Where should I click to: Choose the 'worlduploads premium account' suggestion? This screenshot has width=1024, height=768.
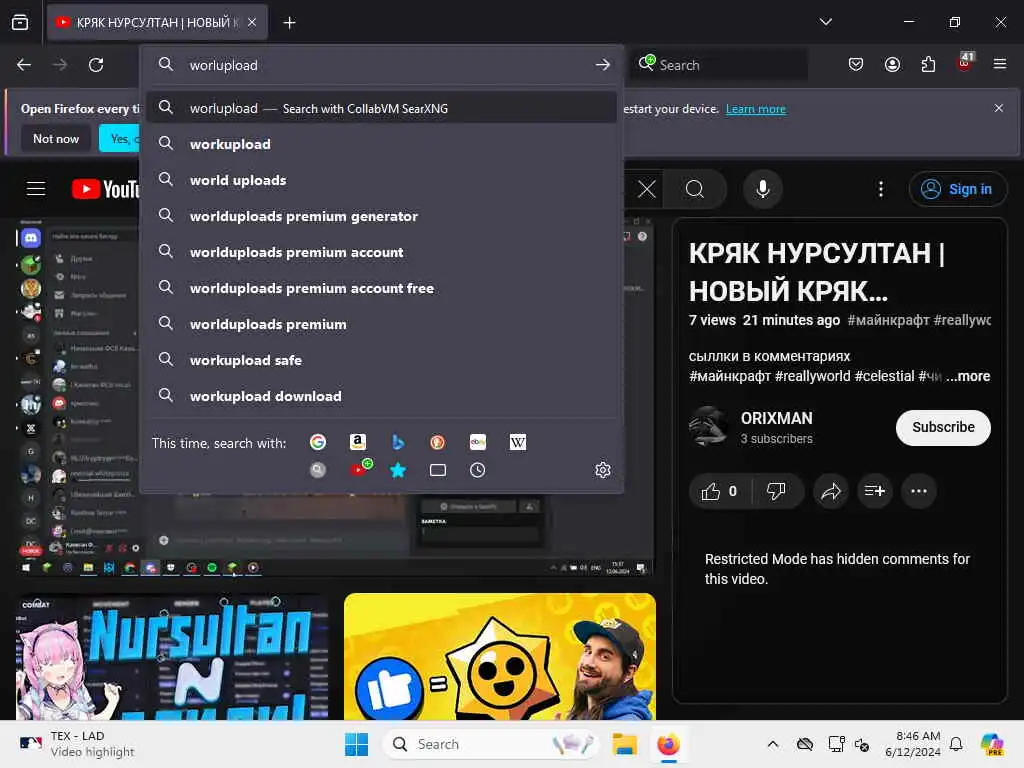pyautogui.click(x=382, y=252)
